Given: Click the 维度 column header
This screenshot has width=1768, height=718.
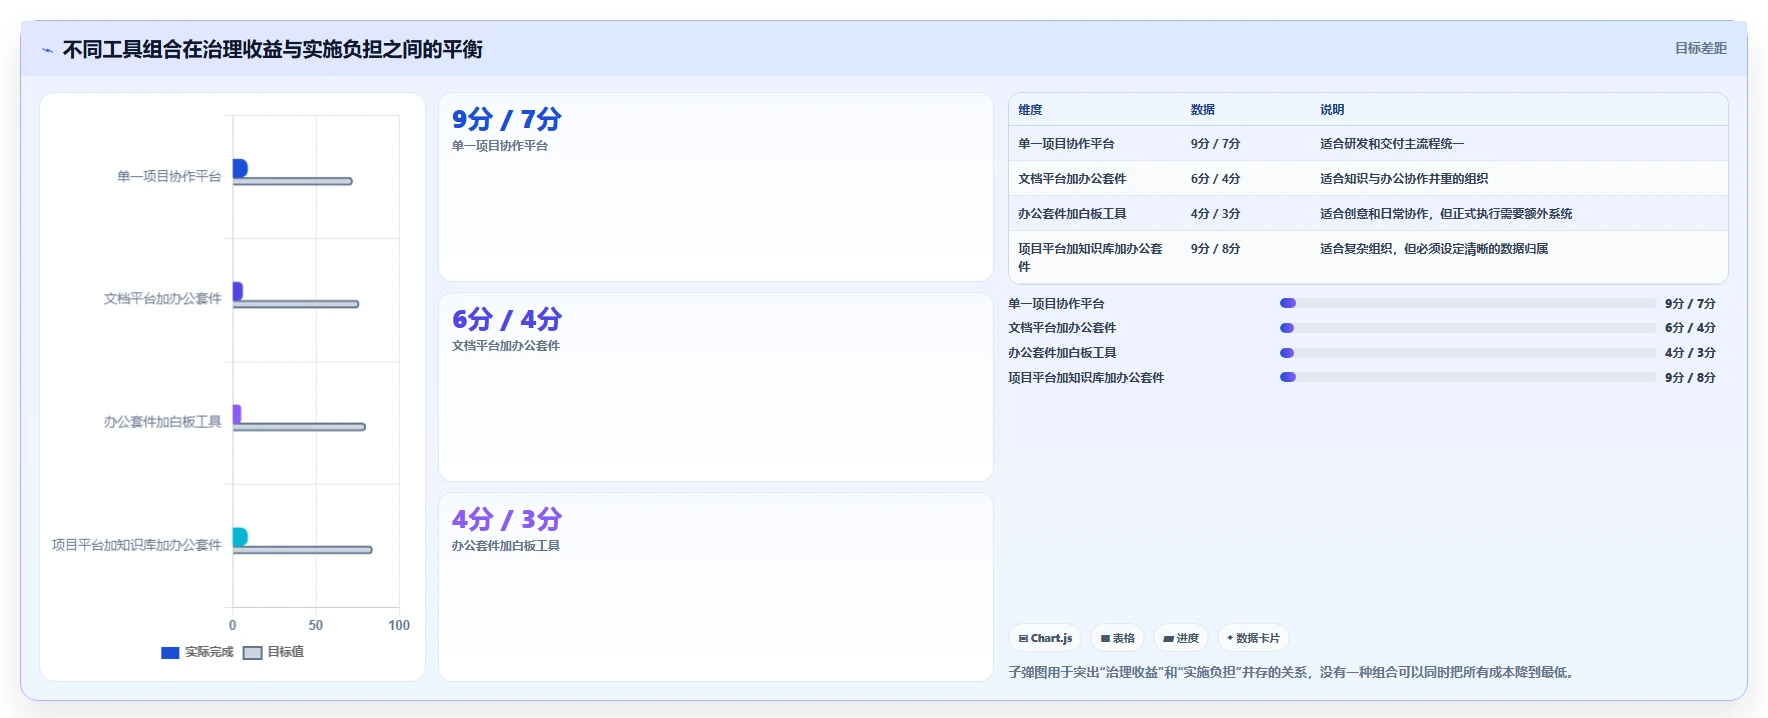Looking at the screenshot, I should 1030,110.
